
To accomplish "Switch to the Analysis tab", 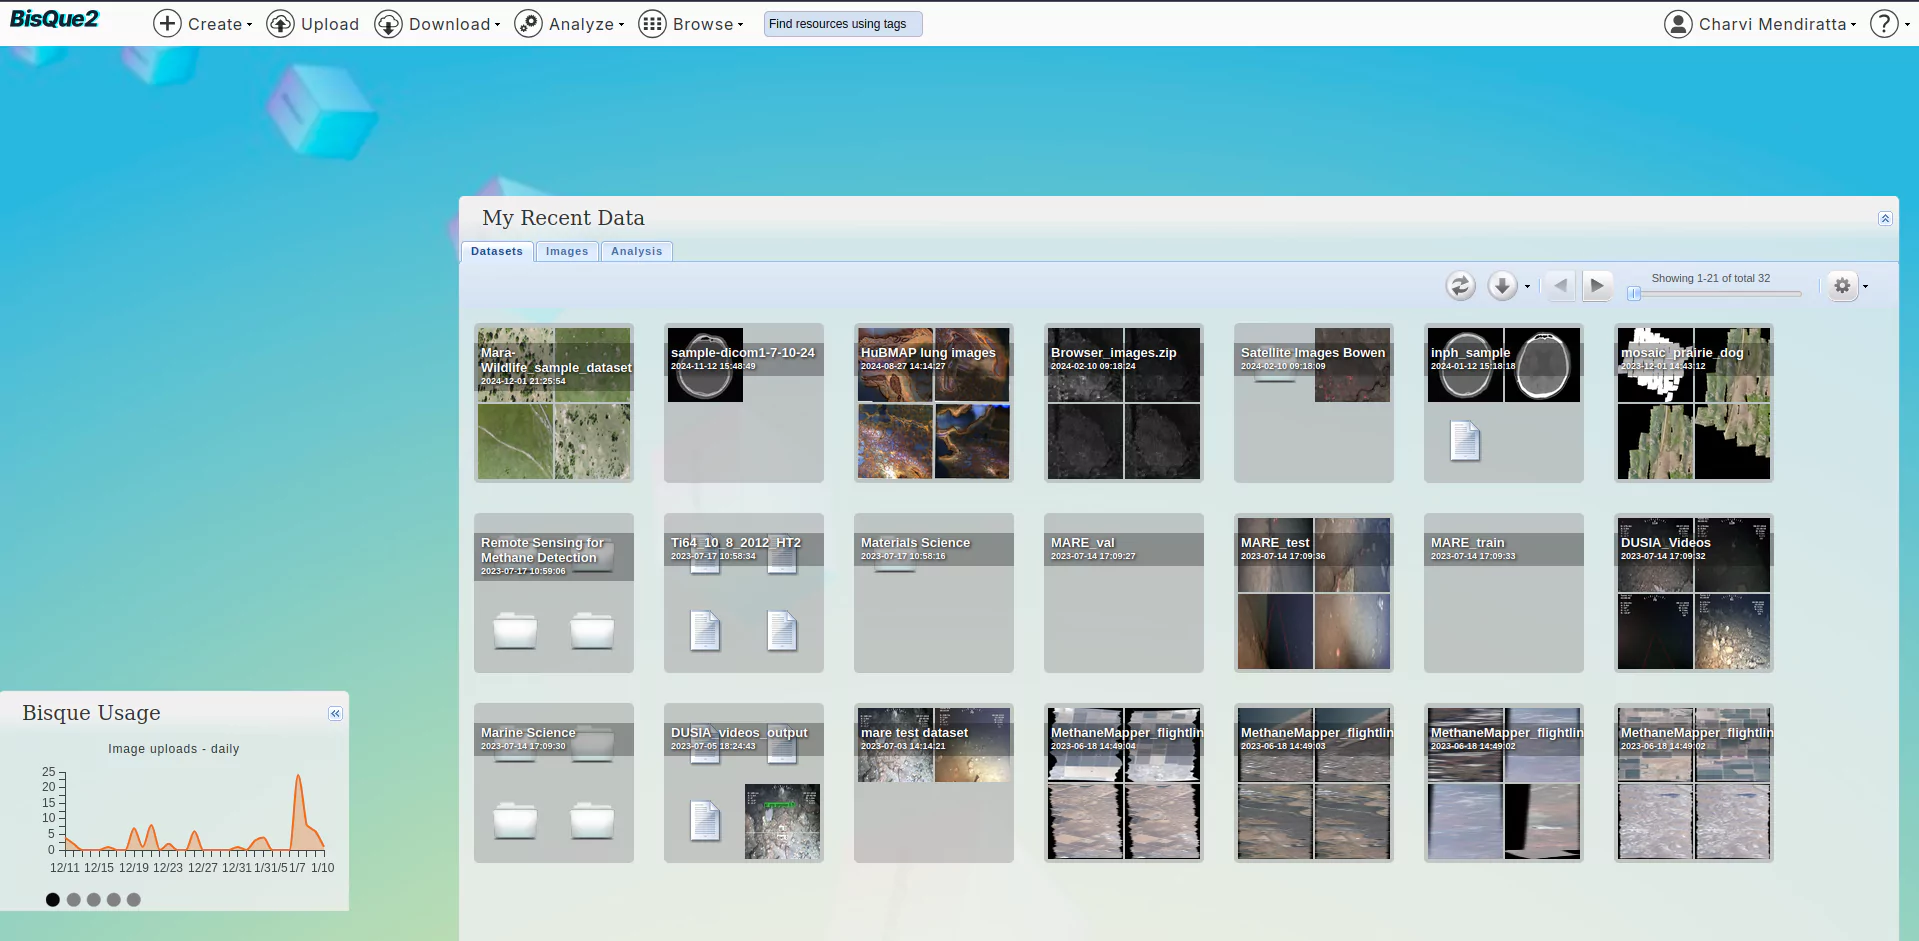I will pyautogui.click(x=636, y=252).
